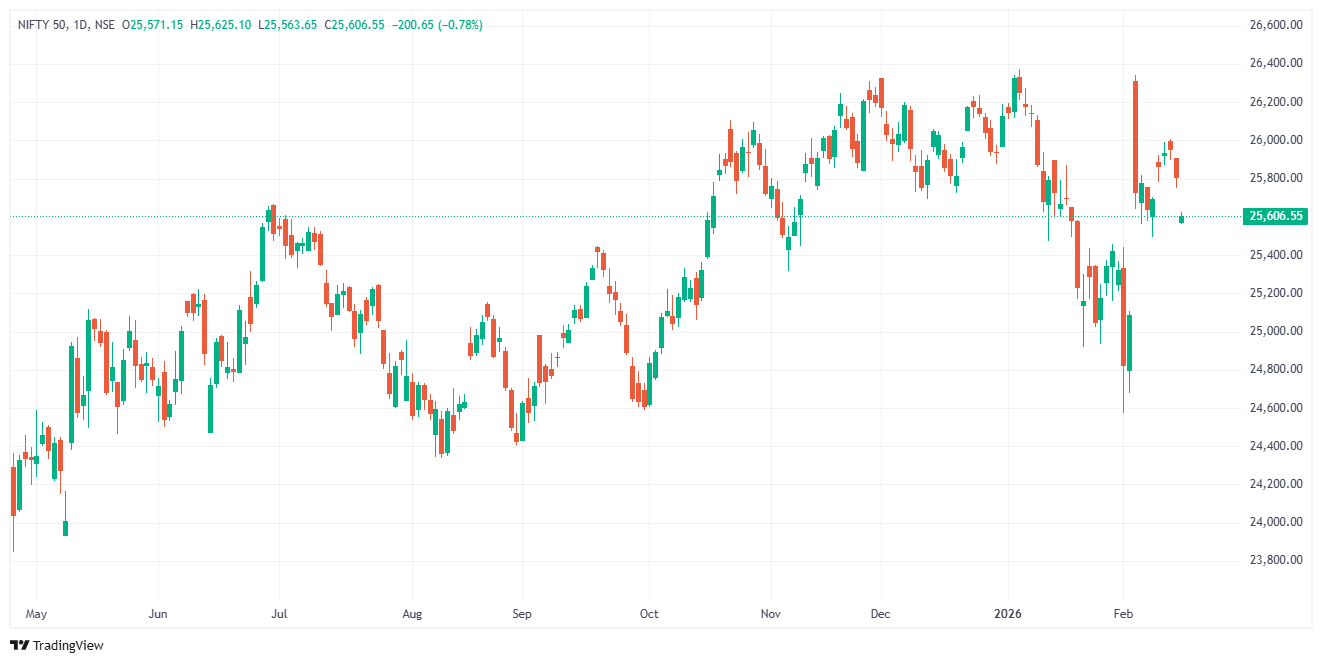Click the TradingView logo icon
Viewport: 1322px width, 663px height.
pos(19,645)
